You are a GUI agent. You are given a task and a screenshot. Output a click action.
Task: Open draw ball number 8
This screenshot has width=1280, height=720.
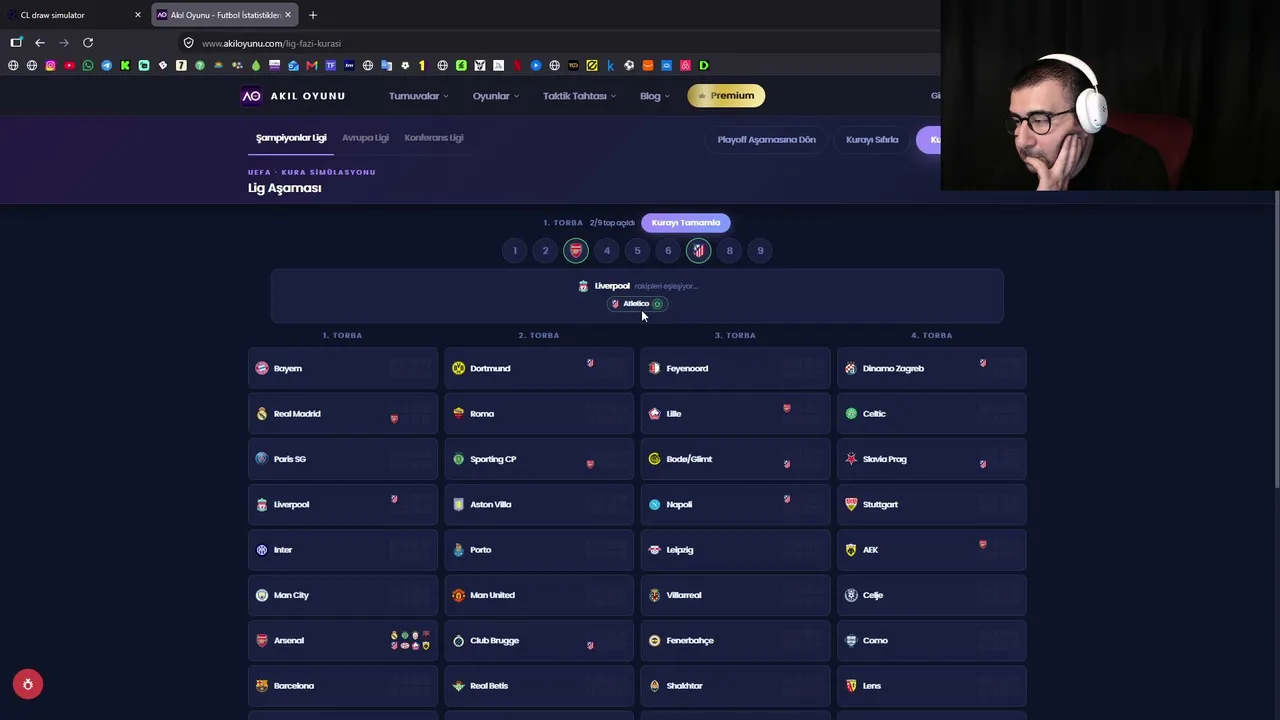coord(730,251)
